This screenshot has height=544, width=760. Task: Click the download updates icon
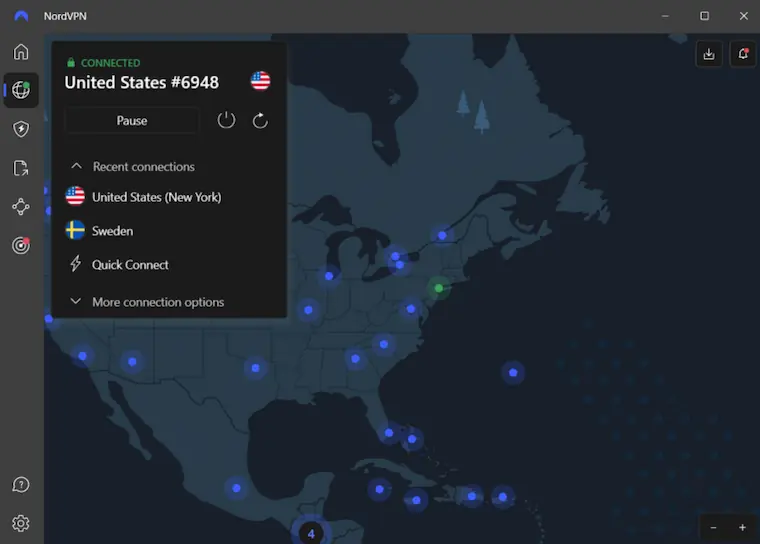point(709,54)
